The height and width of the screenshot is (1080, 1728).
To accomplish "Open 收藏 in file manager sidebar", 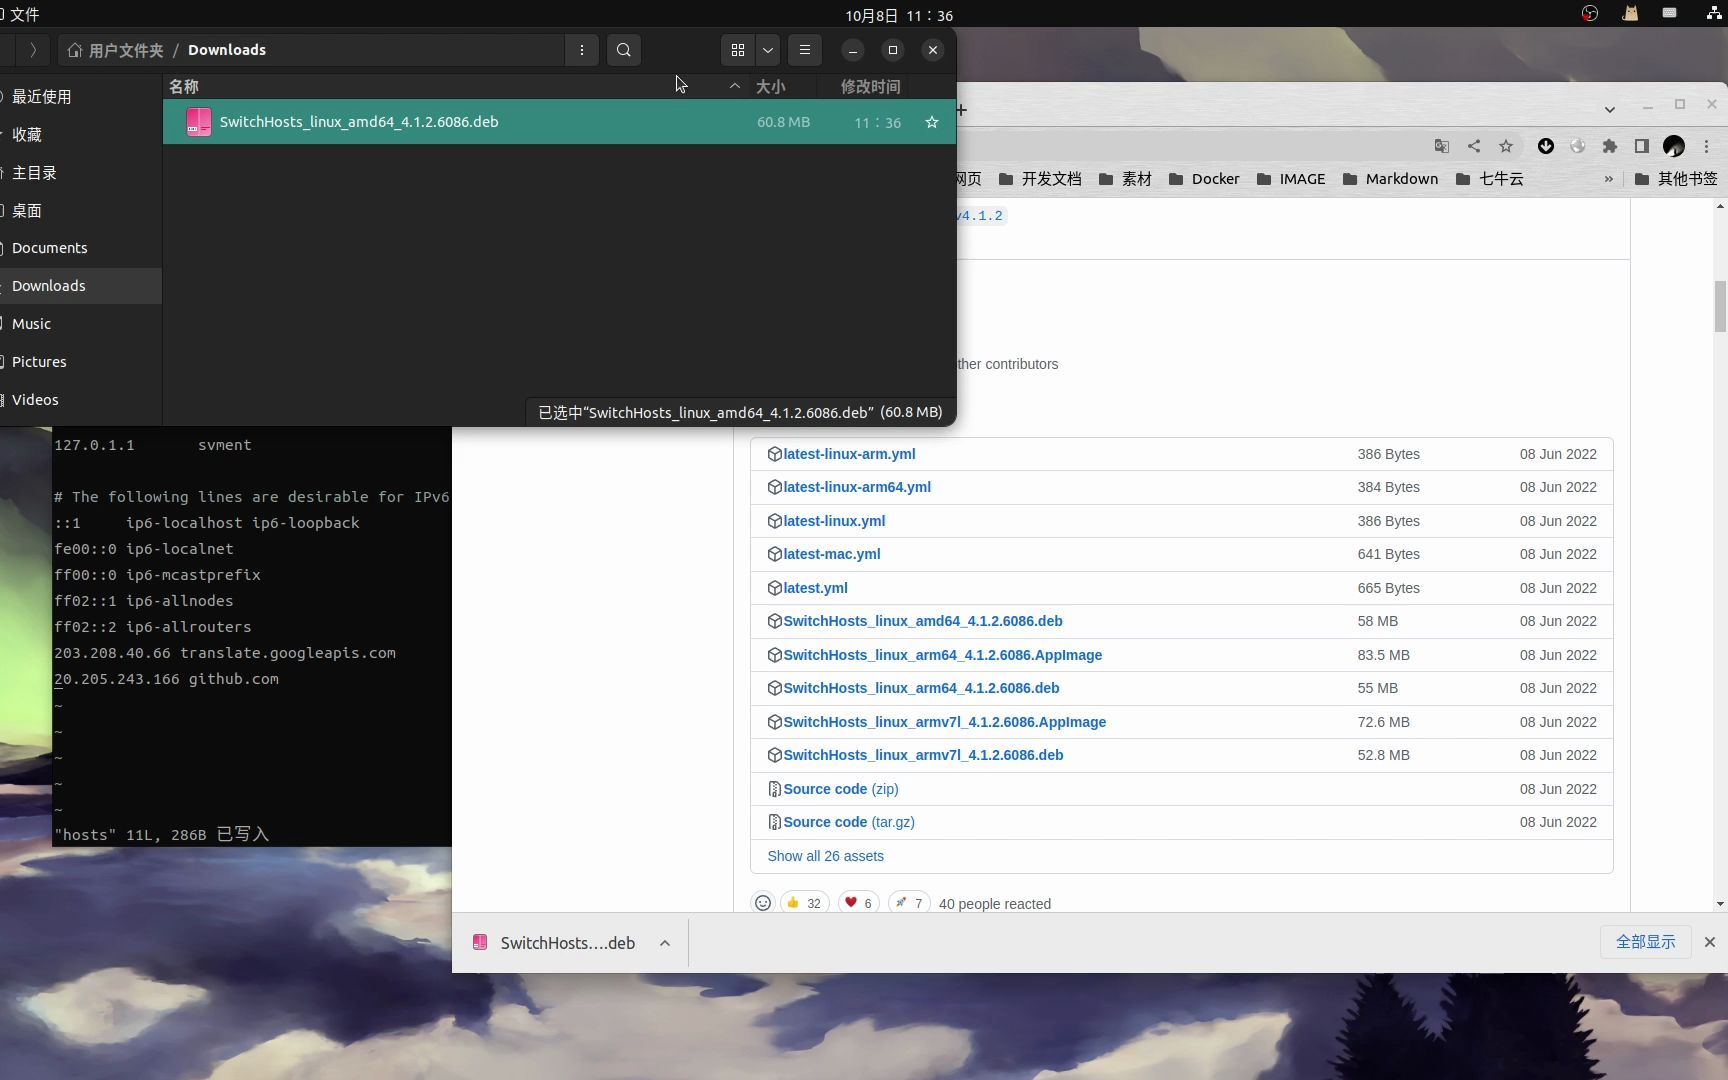I will pyautogui.click(x=81, y=135).
